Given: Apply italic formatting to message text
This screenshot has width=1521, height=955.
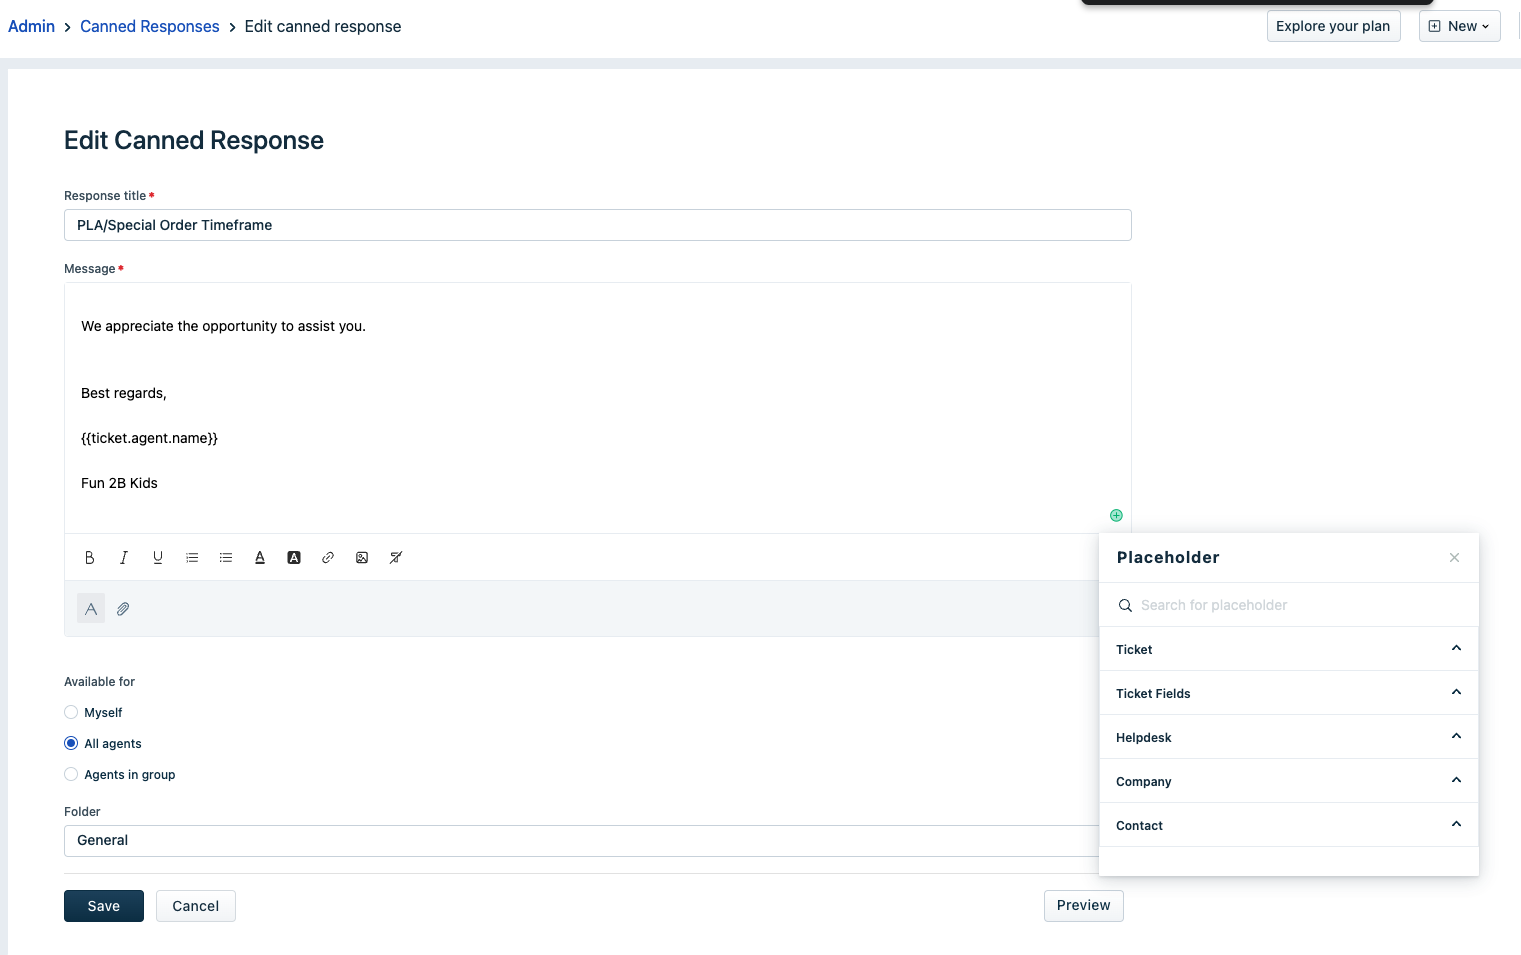Looking at the screenshot, I should click(x=124, y=558).
